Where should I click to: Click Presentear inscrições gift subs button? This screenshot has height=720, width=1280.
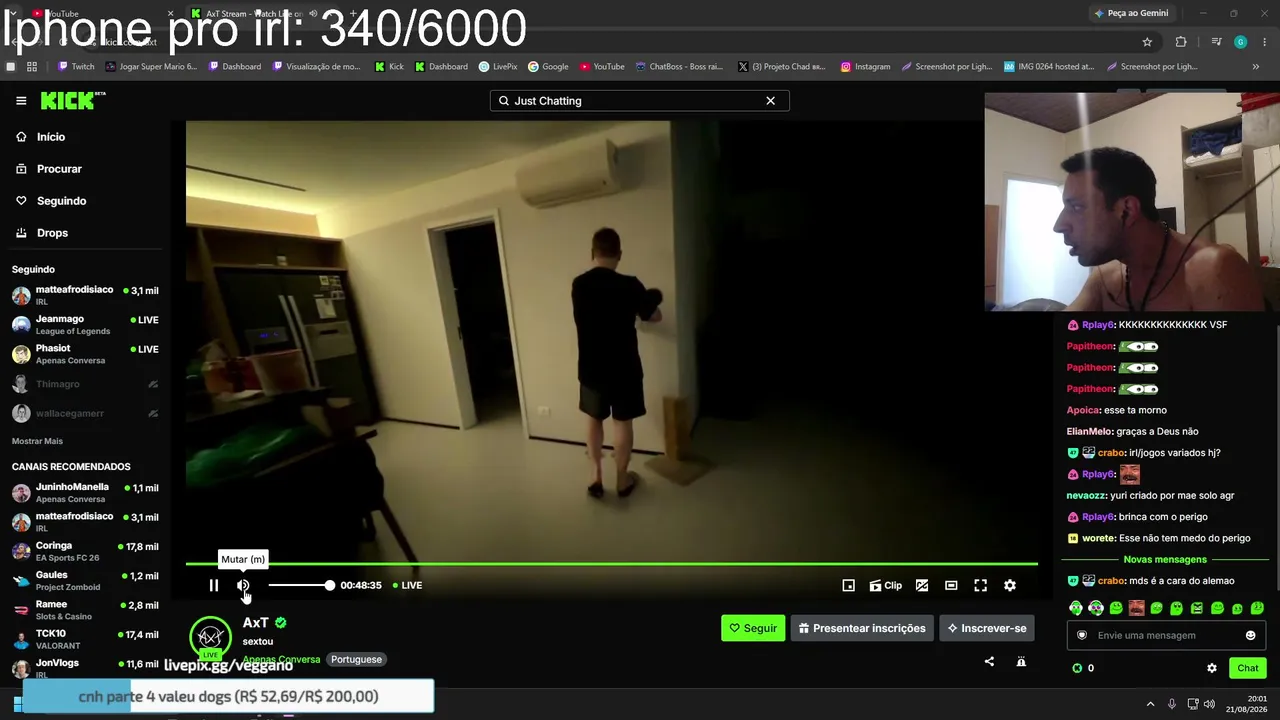862,628
